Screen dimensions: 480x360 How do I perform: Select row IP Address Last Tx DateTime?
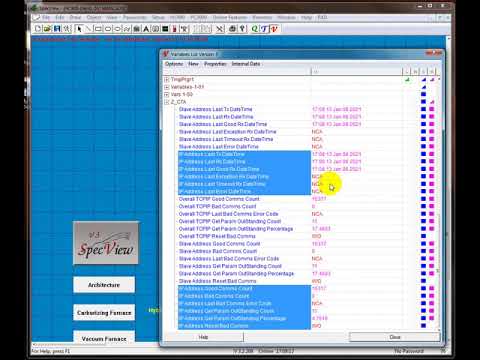tap(244, 154)
